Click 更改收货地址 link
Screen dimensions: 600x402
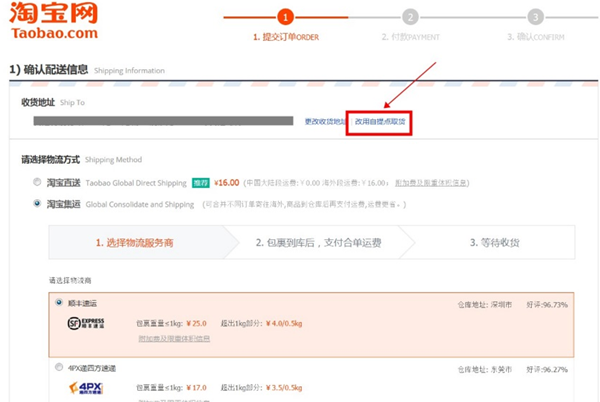(325, 122)
